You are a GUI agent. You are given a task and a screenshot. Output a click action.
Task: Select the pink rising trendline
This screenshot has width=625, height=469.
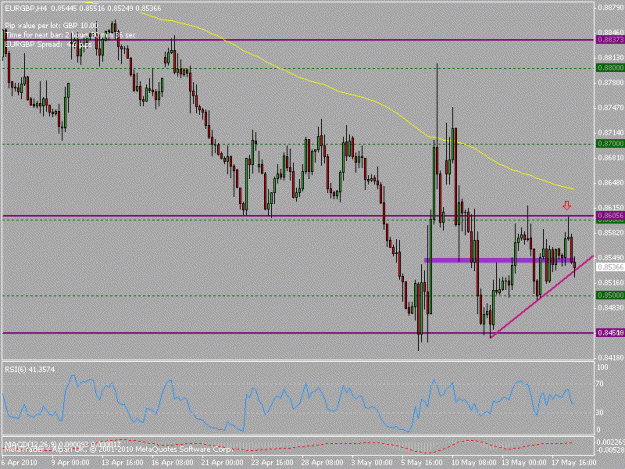pyautogui.click(x=542, y=297)
